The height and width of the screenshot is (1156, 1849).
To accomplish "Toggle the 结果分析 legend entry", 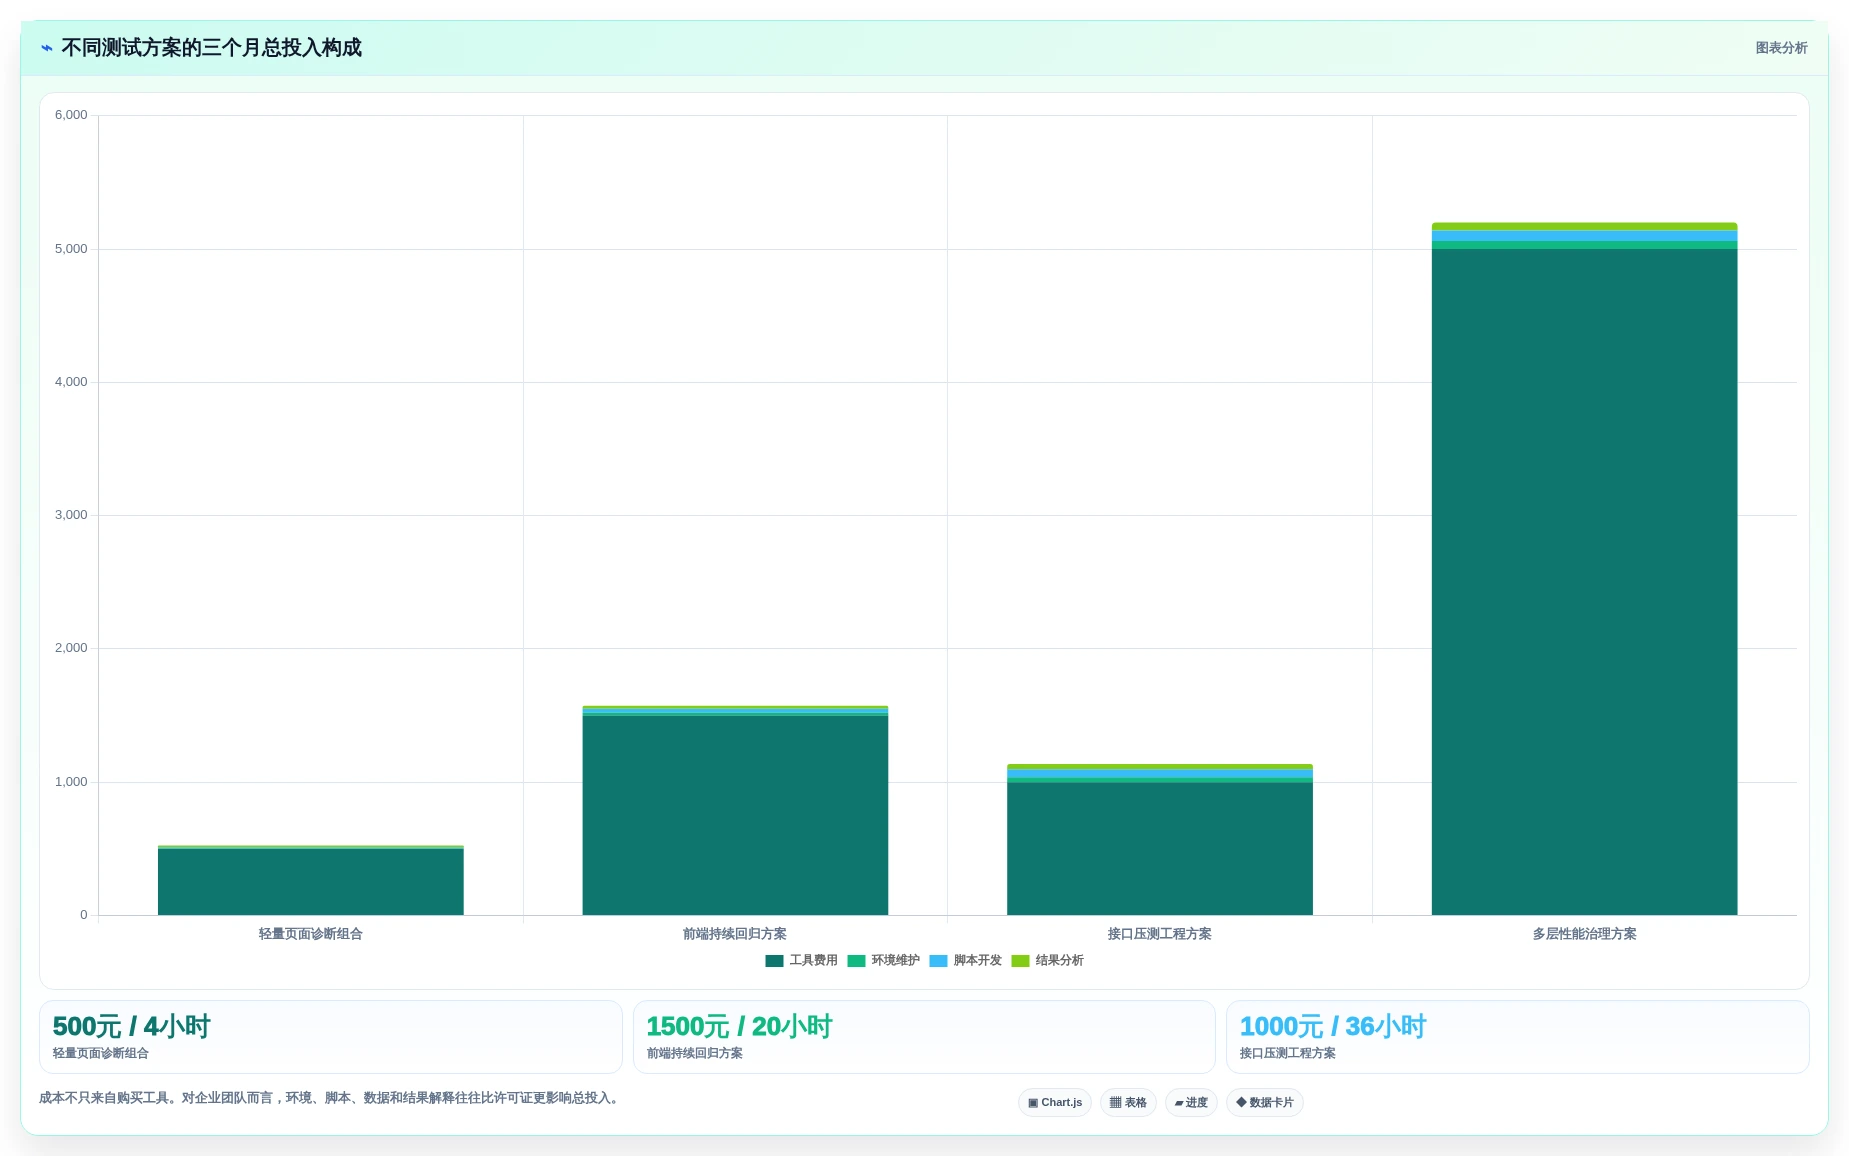I will click(1047, 960).
